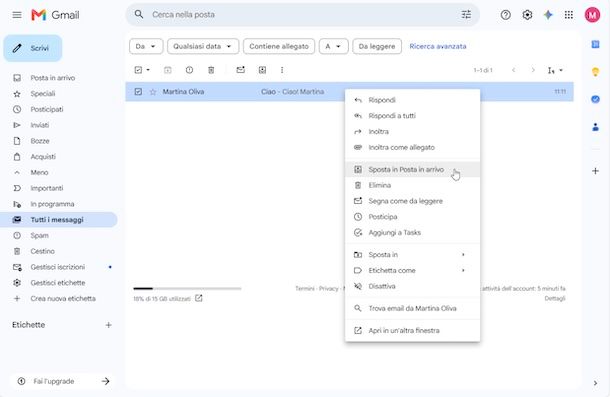Expand the Sposta in submenu
The height and width of the screenshot is (397, 610).
click(412, 255)
